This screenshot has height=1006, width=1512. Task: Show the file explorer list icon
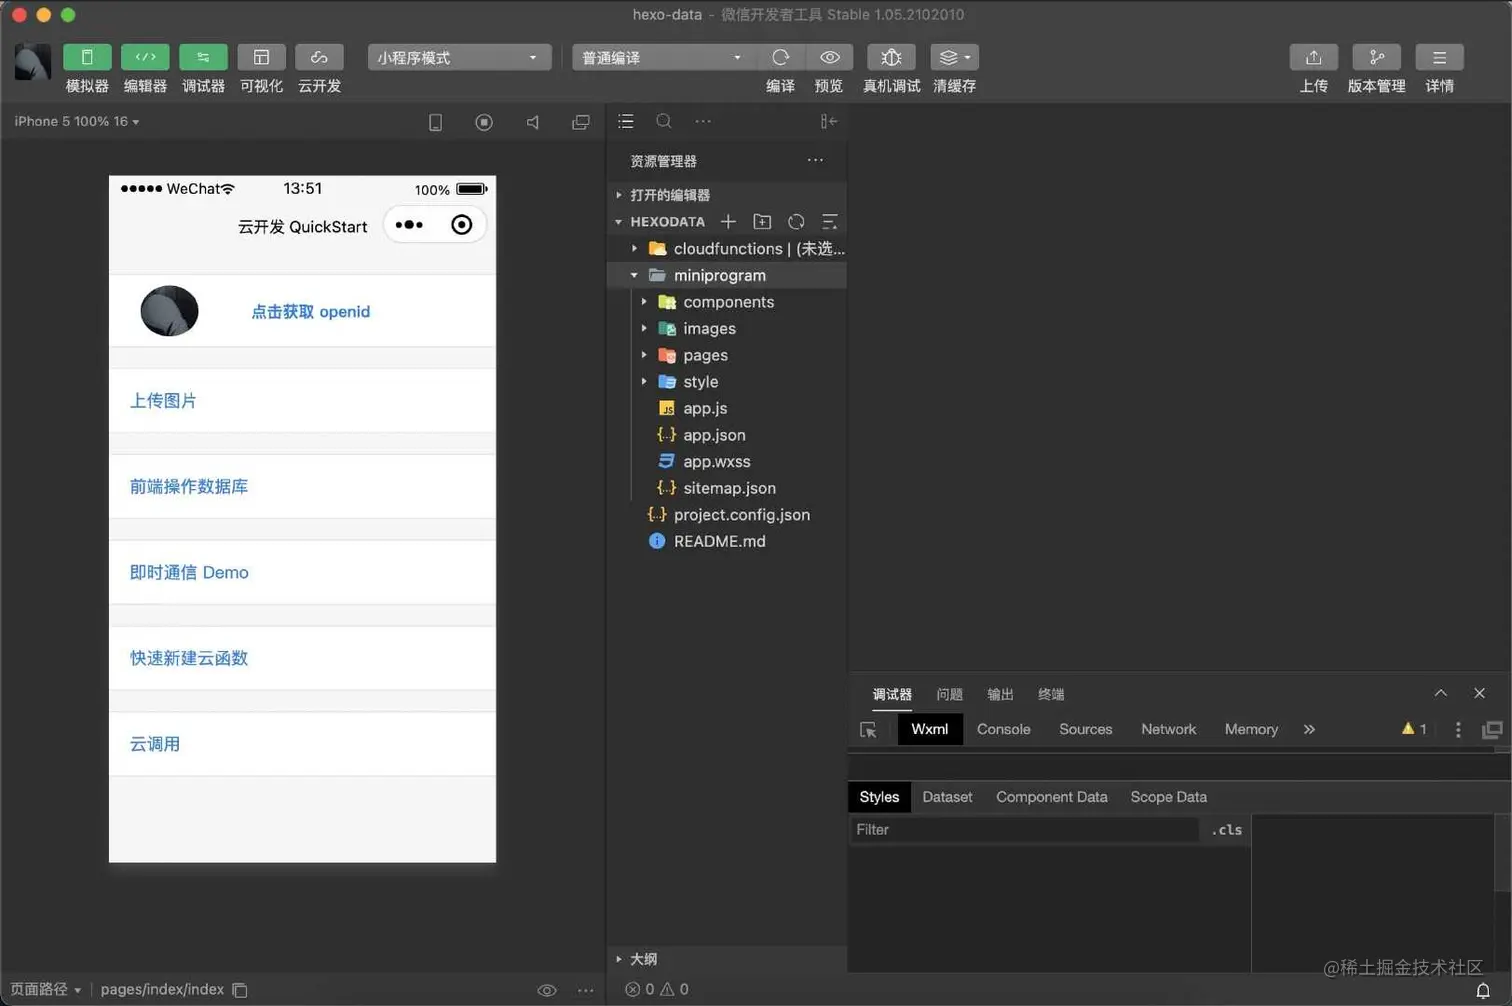point(626,121)
